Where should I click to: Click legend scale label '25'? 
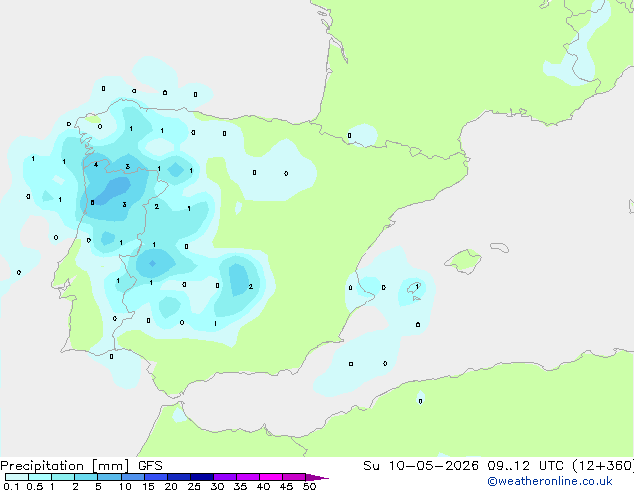click(x=194, y=486)
